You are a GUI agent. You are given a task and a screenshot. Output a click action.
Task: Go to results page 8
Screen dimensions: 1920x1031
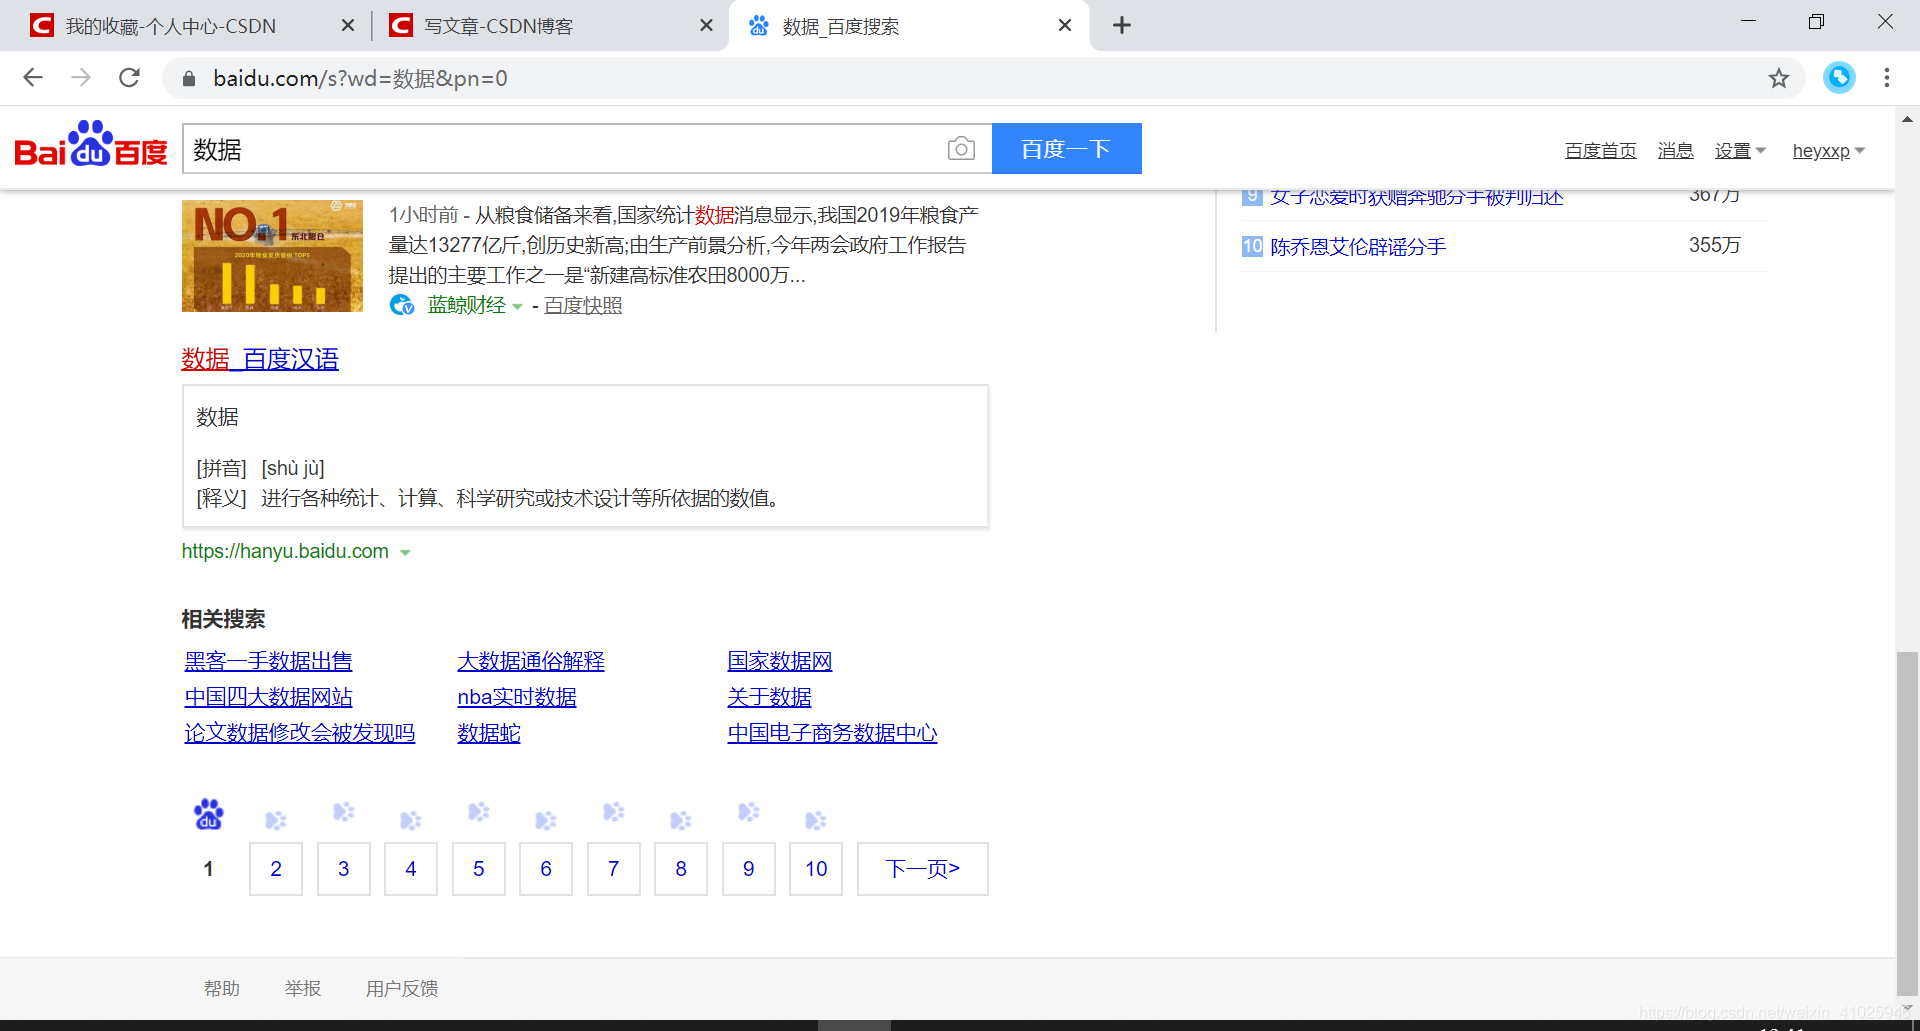click(681, 869)
